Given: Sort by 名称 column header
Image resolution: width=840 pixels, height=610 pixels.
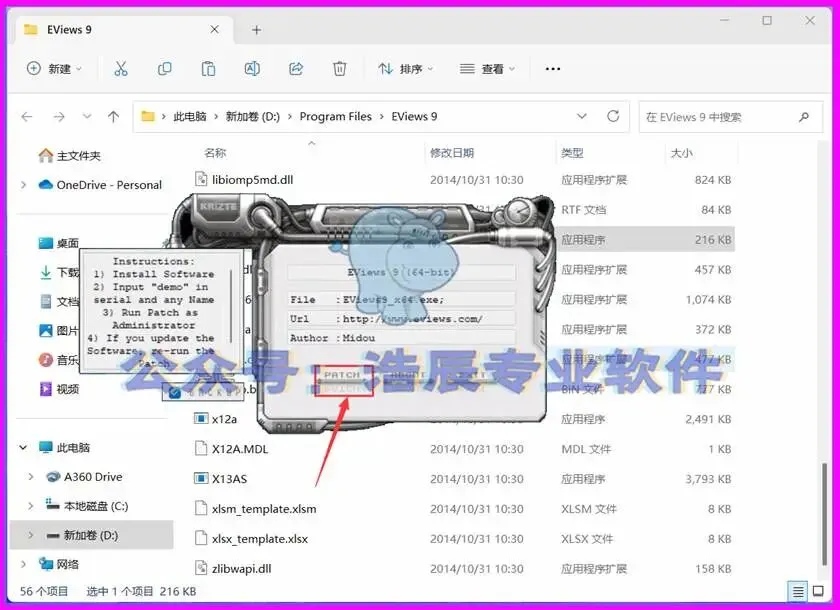Looking at the screenshot, I should [x=215, y=153].
